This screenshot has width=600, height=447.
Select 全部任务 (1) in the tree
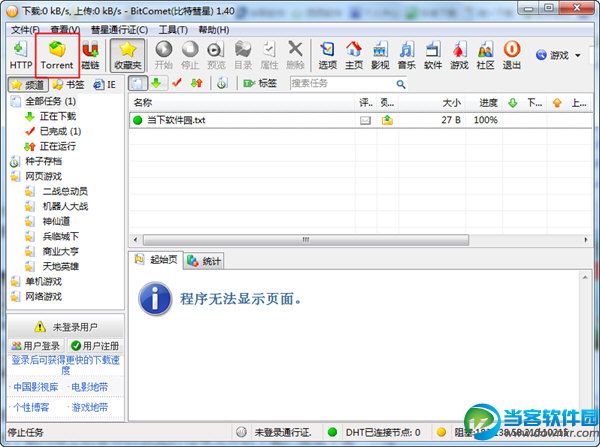[50, 101]
